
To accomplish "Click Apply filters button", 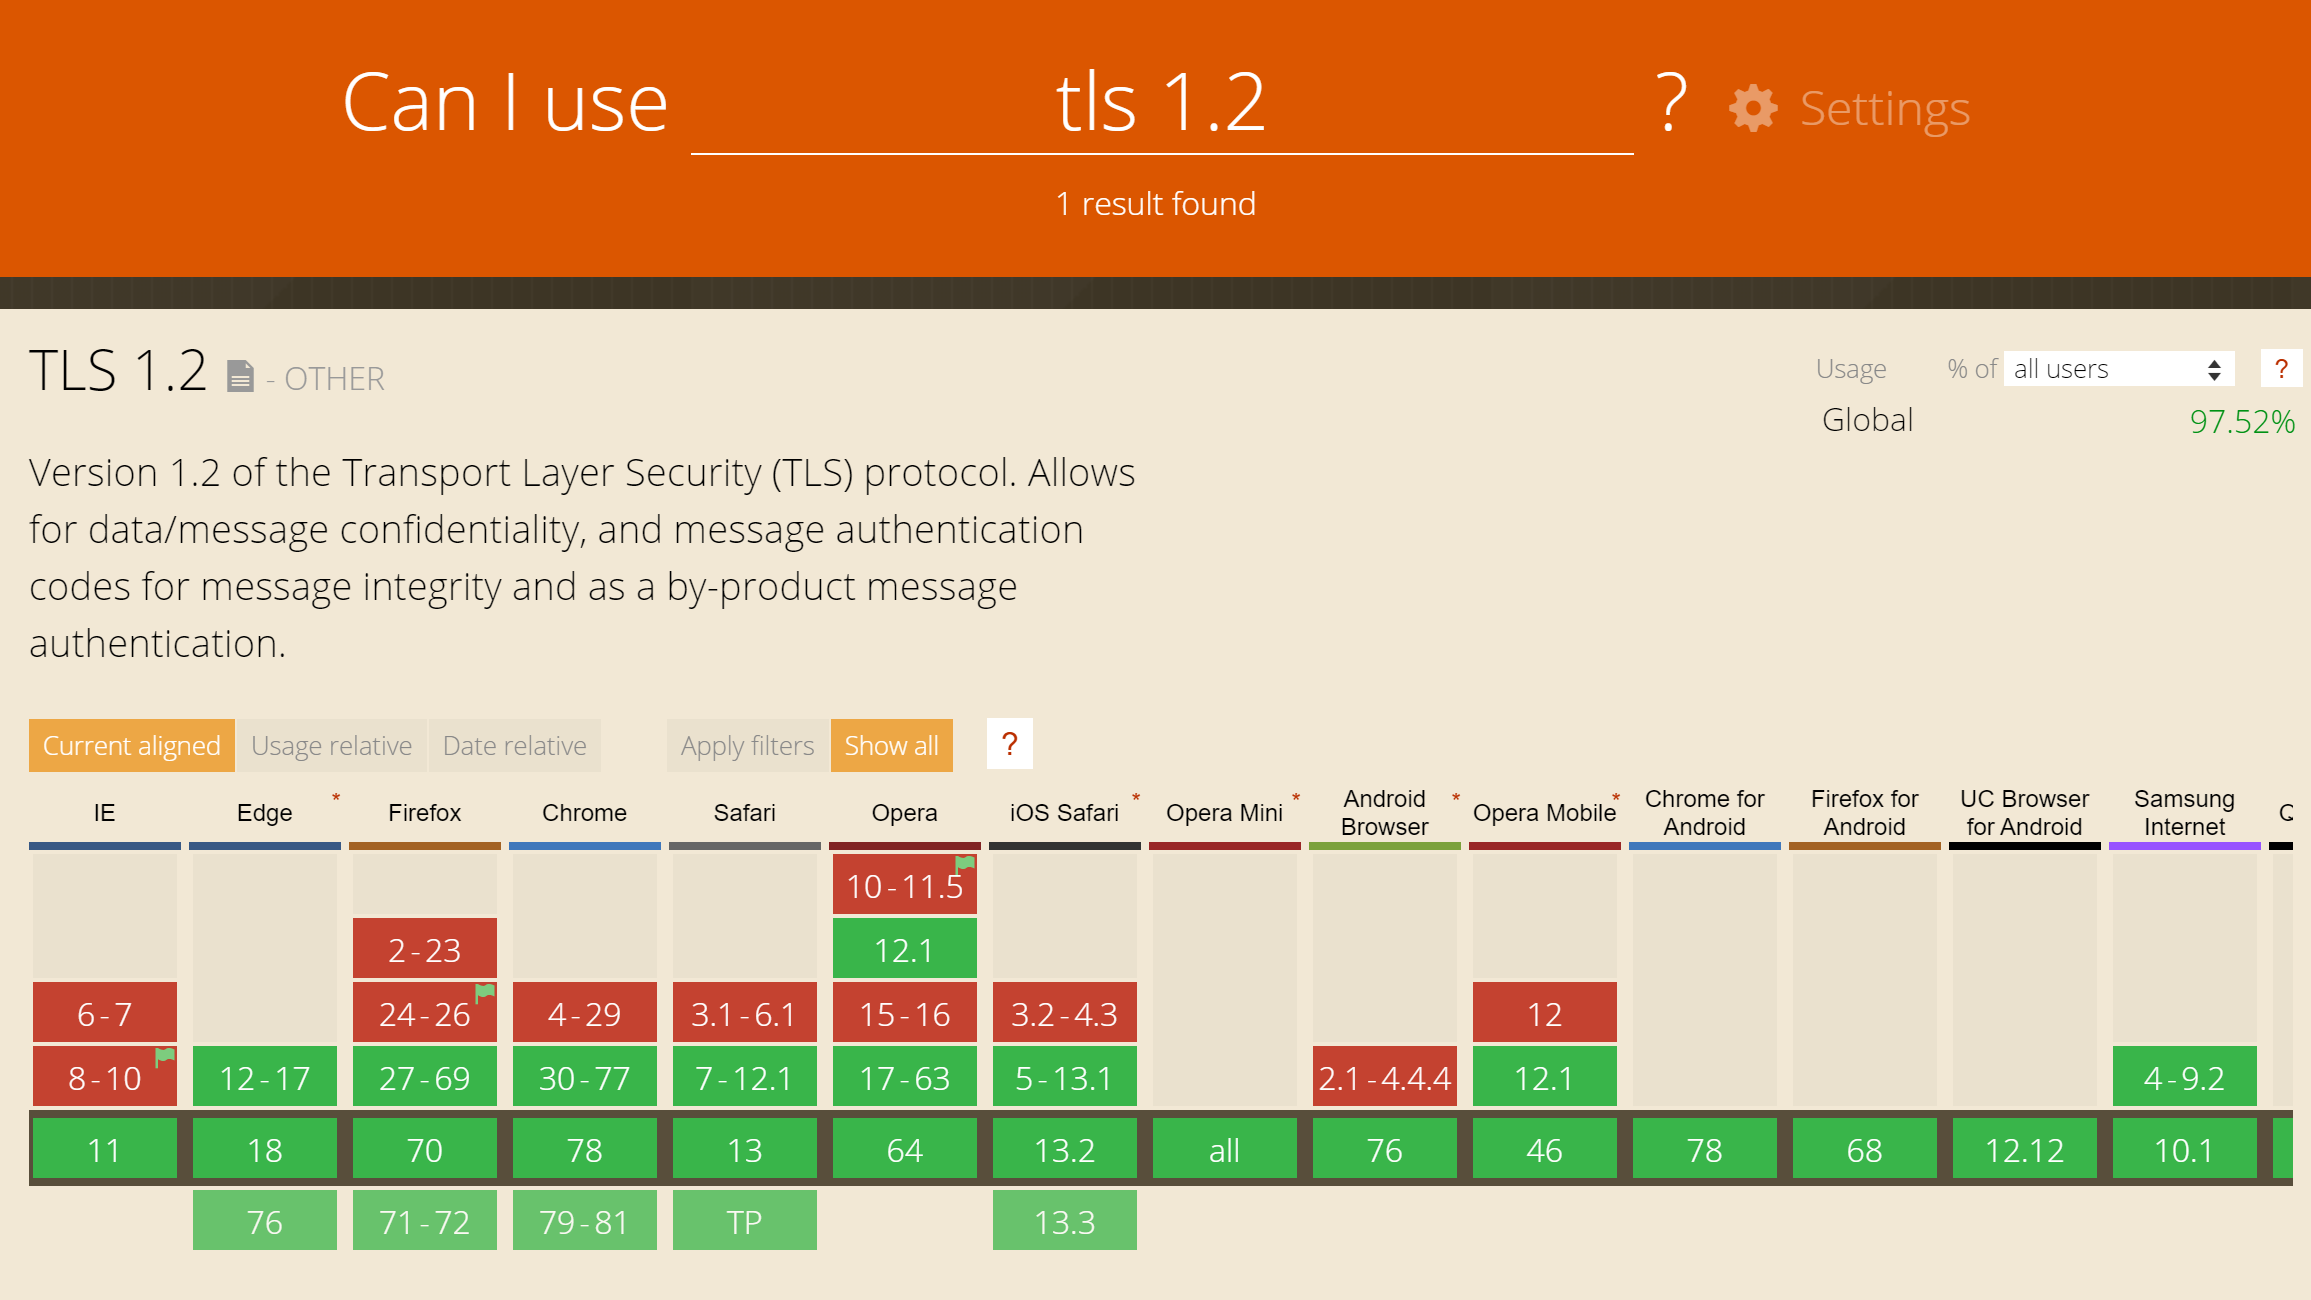I will click(x=746, y=746).
